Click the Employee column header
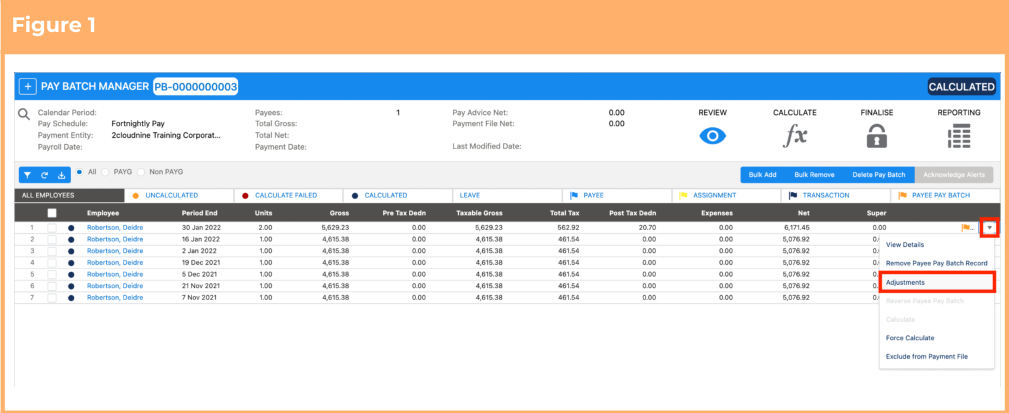The width and height of the screenshot is (1009, 413). coord(103,213)
